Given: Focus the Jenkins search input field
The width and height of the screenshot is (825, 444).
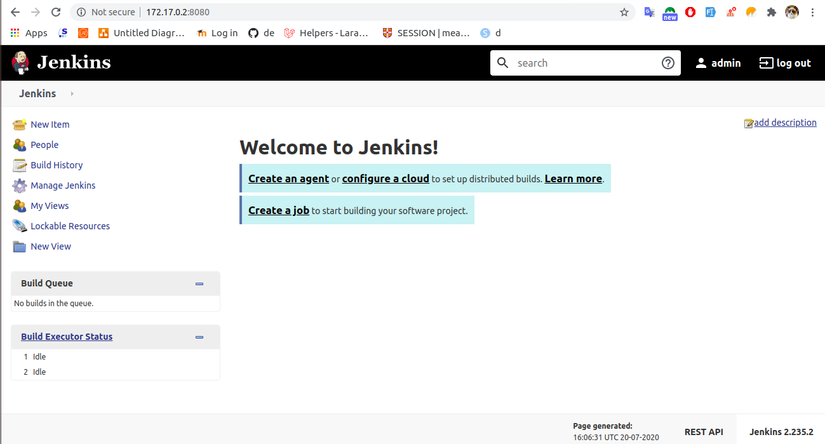Looking at the screenshot, I should [x=586, y=63].
